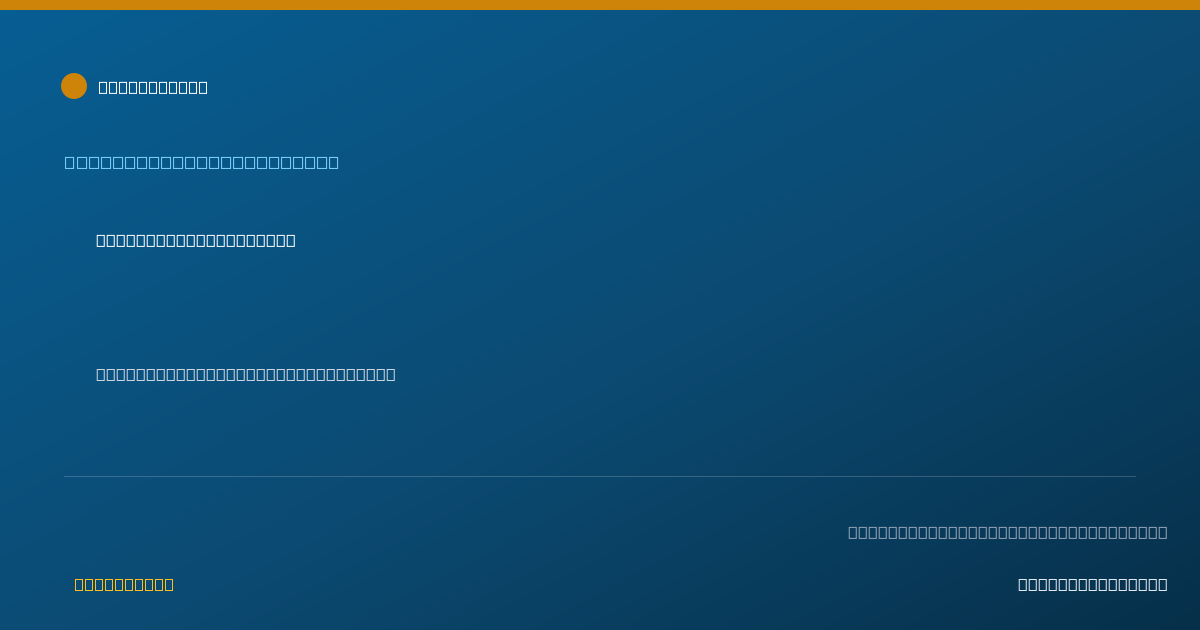Click the gray caption text above bottom-right label
Screen dimensions: 1200x630
point(1008,532)
